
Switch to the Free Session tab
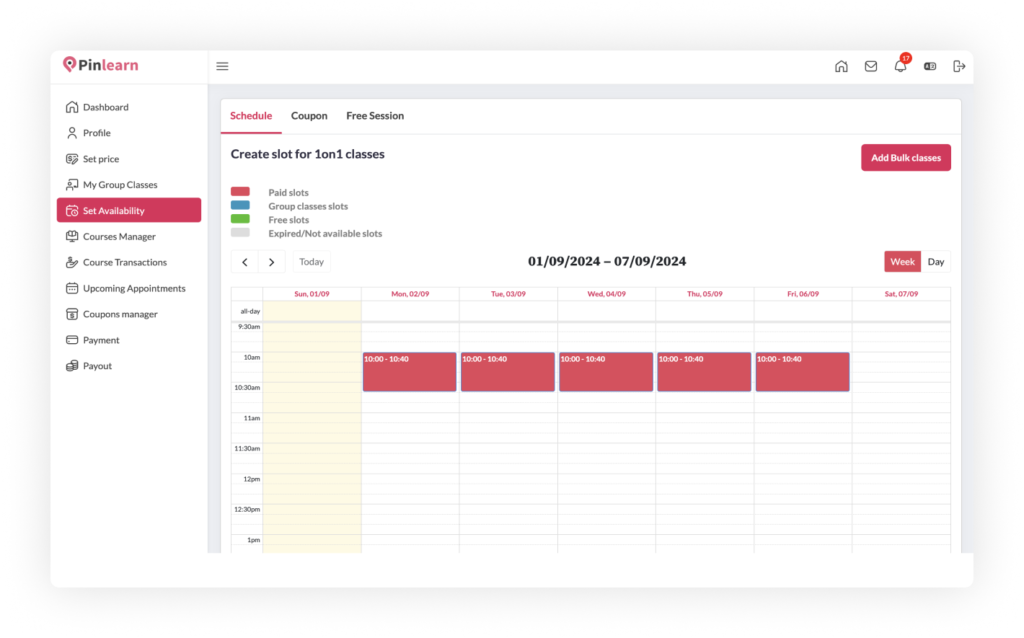coord(375,115)
